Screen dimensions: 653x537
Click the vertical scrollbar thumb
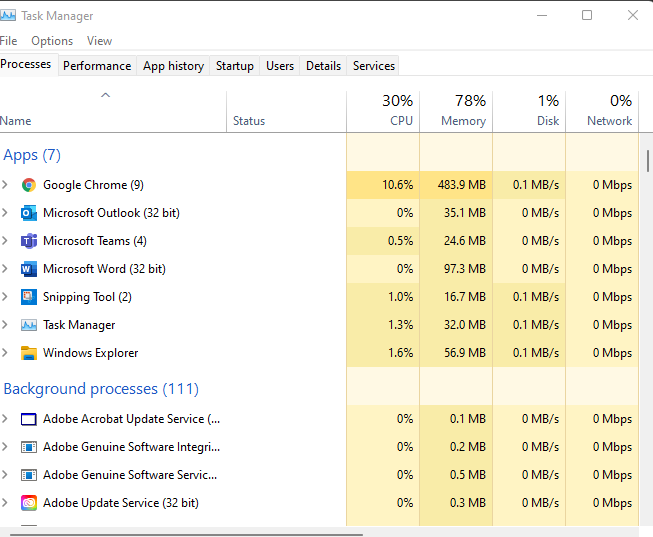pyautogui.click(x=648, y=160)
